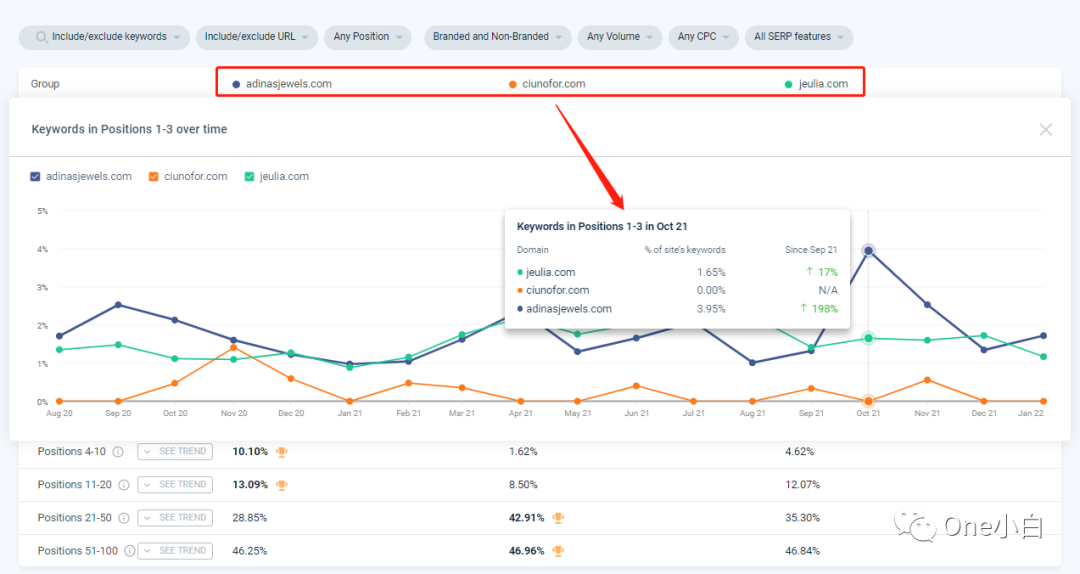Viewport: 1080px width, 574px height.
Task: Uncheck ciunofor.com in chart legend
Action: pyautogui.click(x=154, y=176)
